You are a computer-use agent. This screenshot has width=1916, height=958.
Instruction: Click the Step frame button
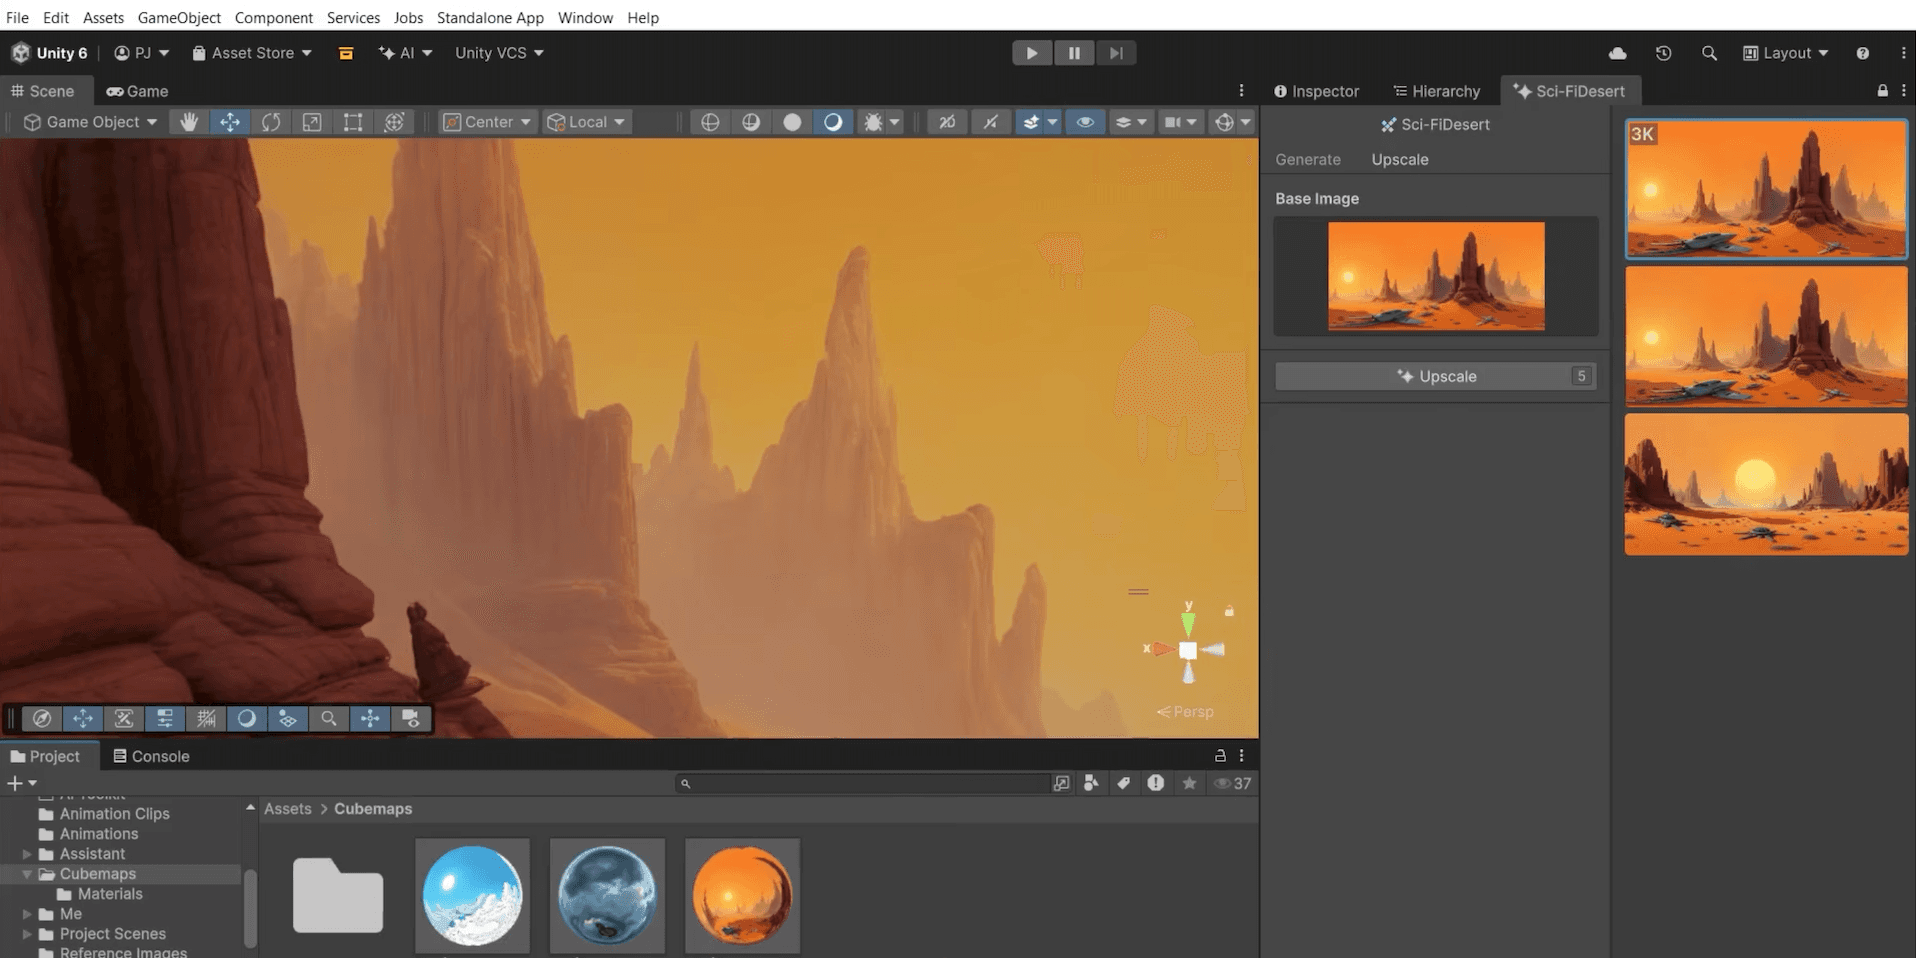(x=1116, y=53)
